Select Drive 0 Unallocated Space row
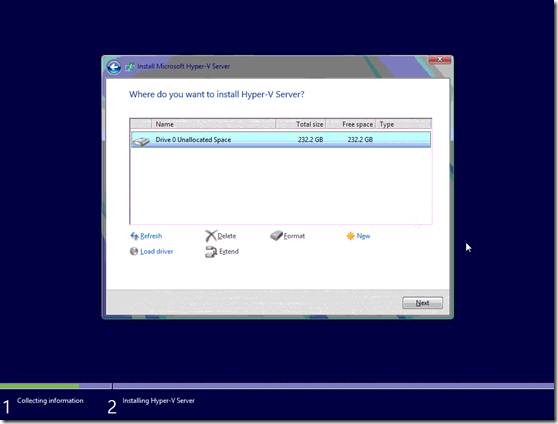Screen dimensions: 558x424 281,140
